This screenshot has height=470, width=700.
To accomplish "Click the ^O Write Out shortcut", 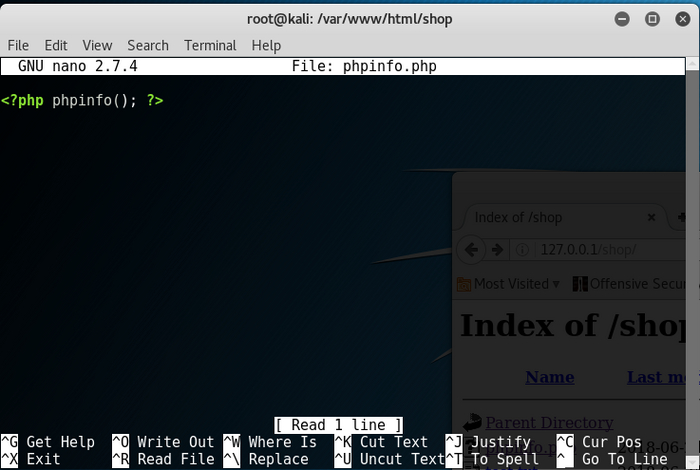I will point(163,442).
